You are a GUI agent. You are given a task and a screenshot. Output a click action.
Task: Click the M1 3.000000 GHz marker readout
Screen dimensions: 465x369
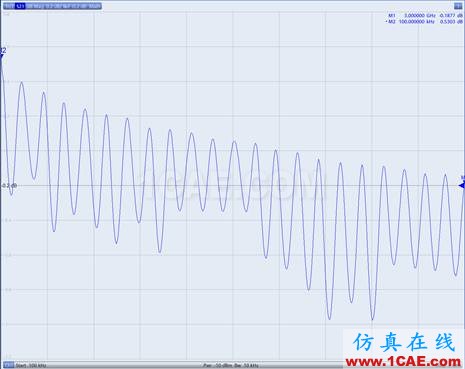coord(425,15)
